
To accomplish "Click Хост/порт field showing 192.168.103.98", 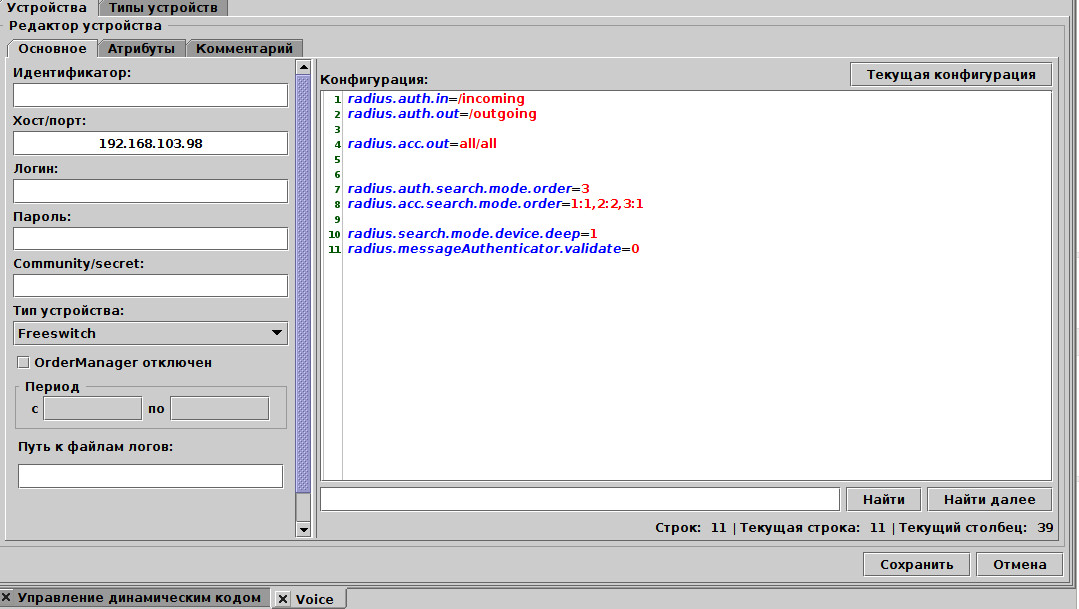I will [150, 143].
